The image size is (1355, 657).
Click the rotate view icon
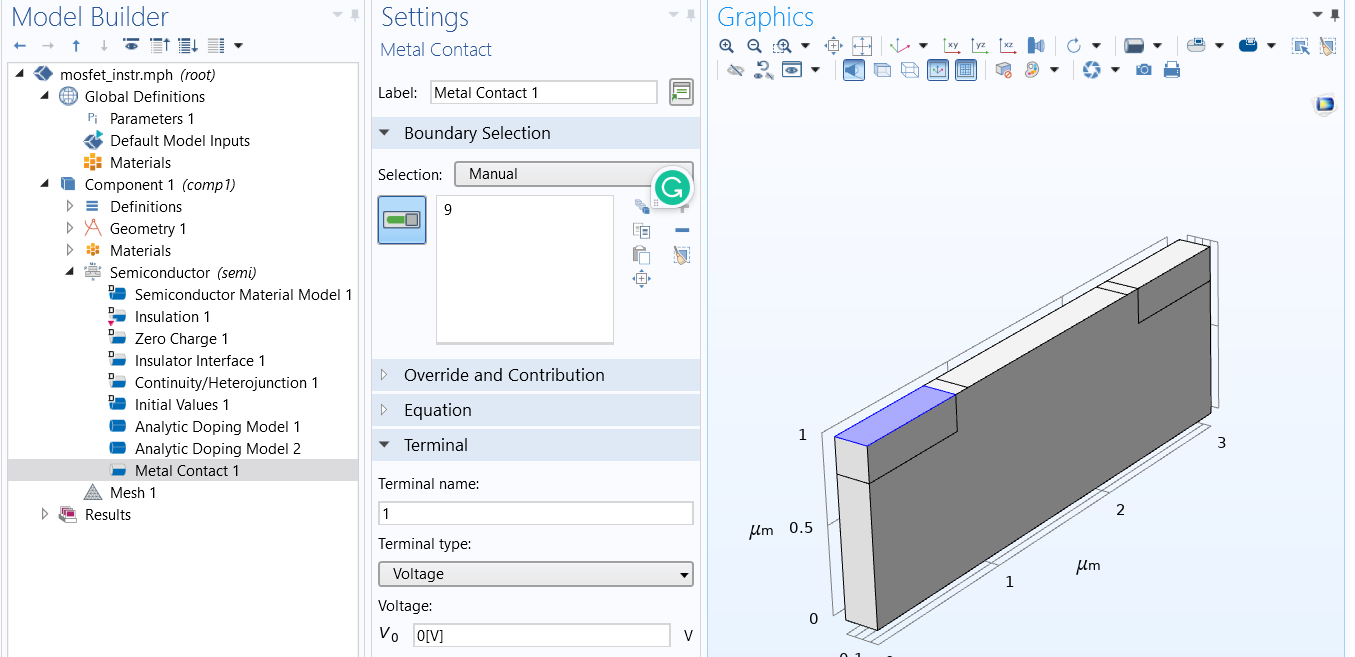(1074, 46)
